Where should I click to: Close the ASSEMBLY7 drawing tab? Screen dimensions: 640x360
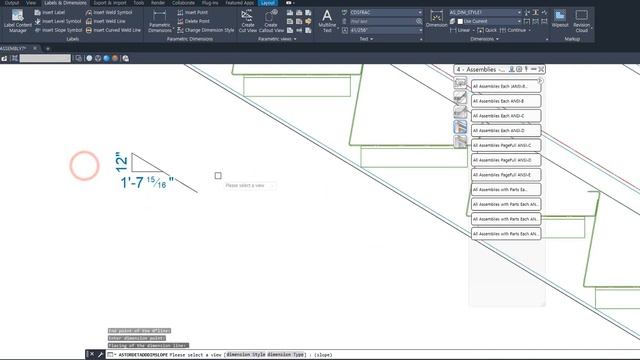pyautogui.click(x=35, y=48)
